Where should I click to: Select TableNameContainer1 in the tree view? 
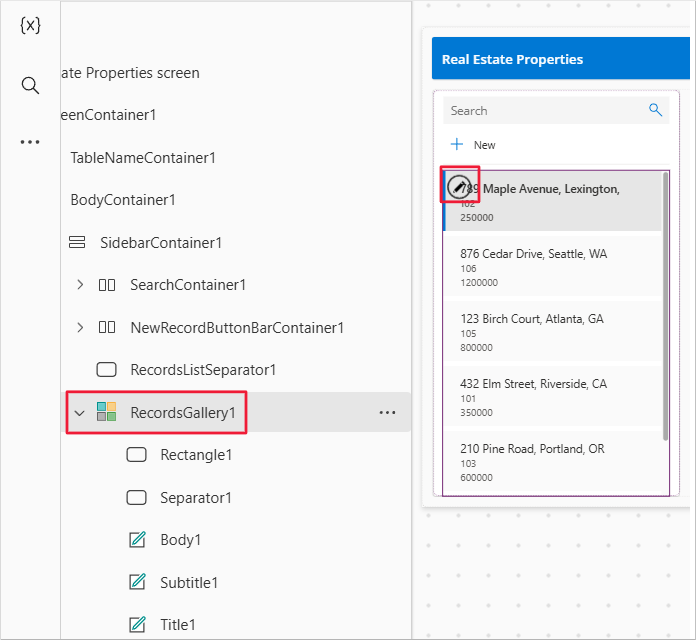(143, 158)
